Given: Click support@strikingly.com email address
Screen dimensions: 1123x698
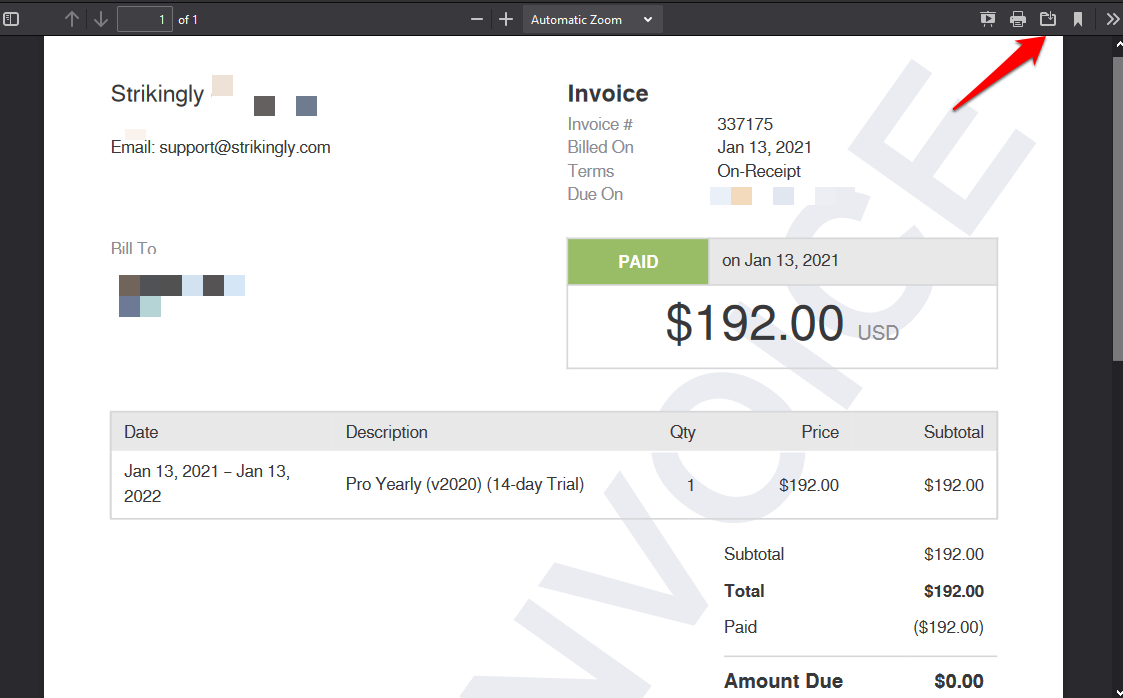Looking at the screenshot, I should [x=245, y=147].
